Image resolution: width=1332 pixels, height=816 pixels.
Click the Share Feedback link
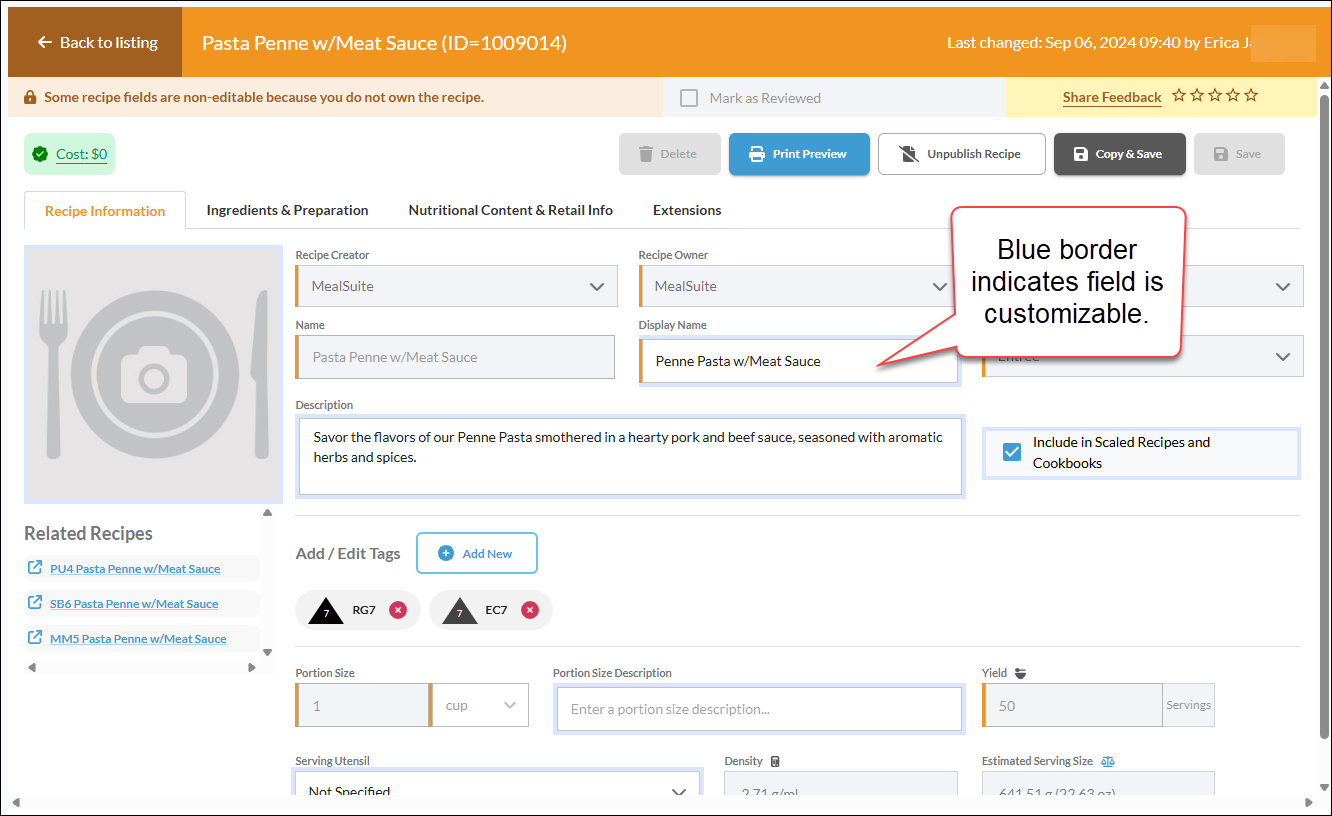pyautogui.click(x=1112, y=97)
